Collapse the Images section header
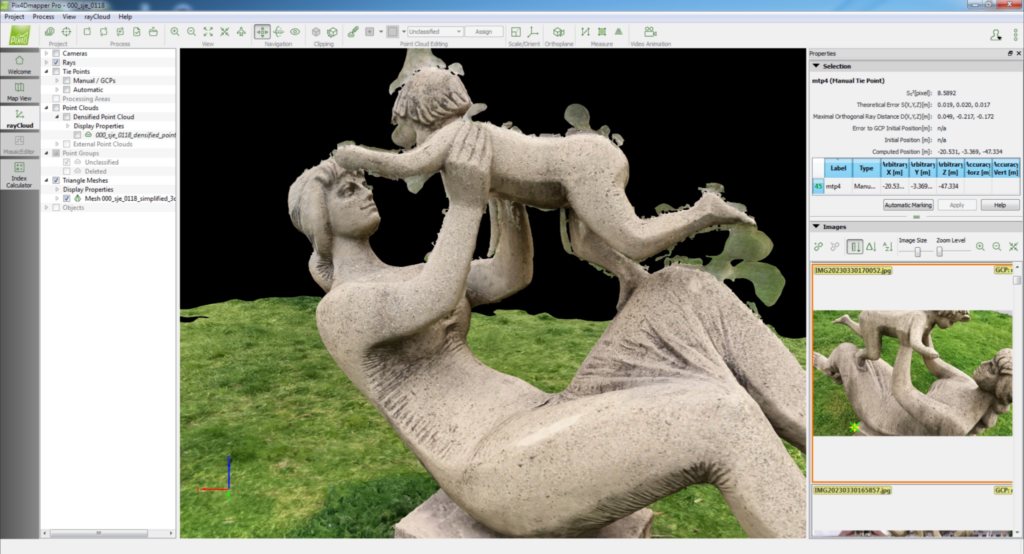Image resolution: width=1024 pixels, height=554 pixels. point(815,226)
